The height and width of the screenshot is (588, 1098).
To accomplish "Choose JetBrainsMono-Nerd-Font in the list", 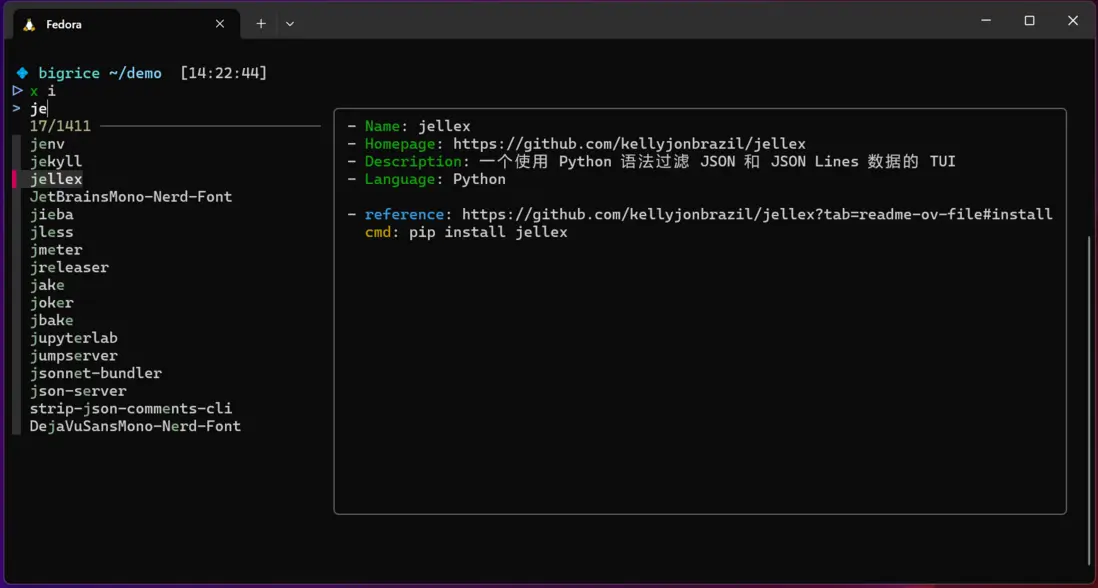I will pyautogui.click(x=131, y=197).
